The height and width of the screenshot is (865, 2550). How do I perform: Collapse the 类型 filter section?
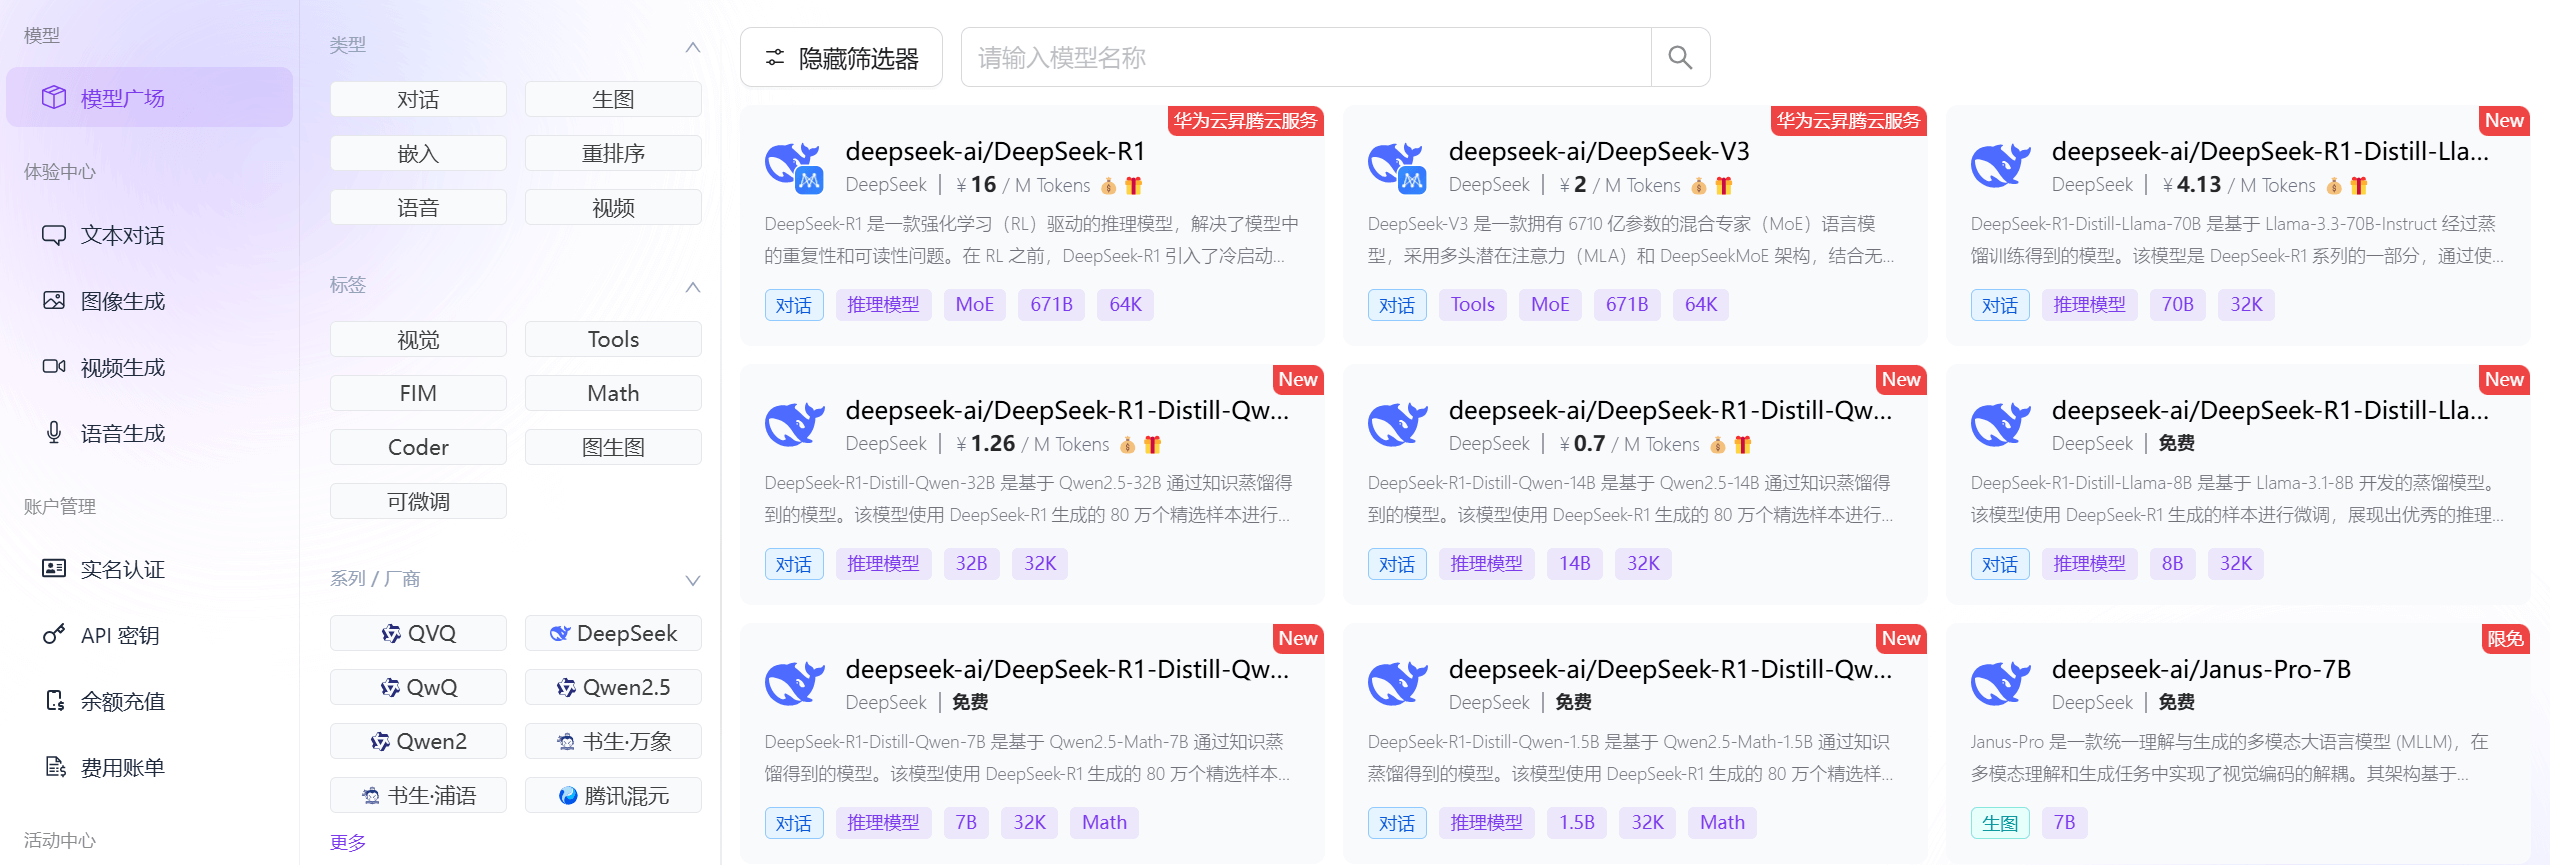pyautogui.click(x=692, y=47)
